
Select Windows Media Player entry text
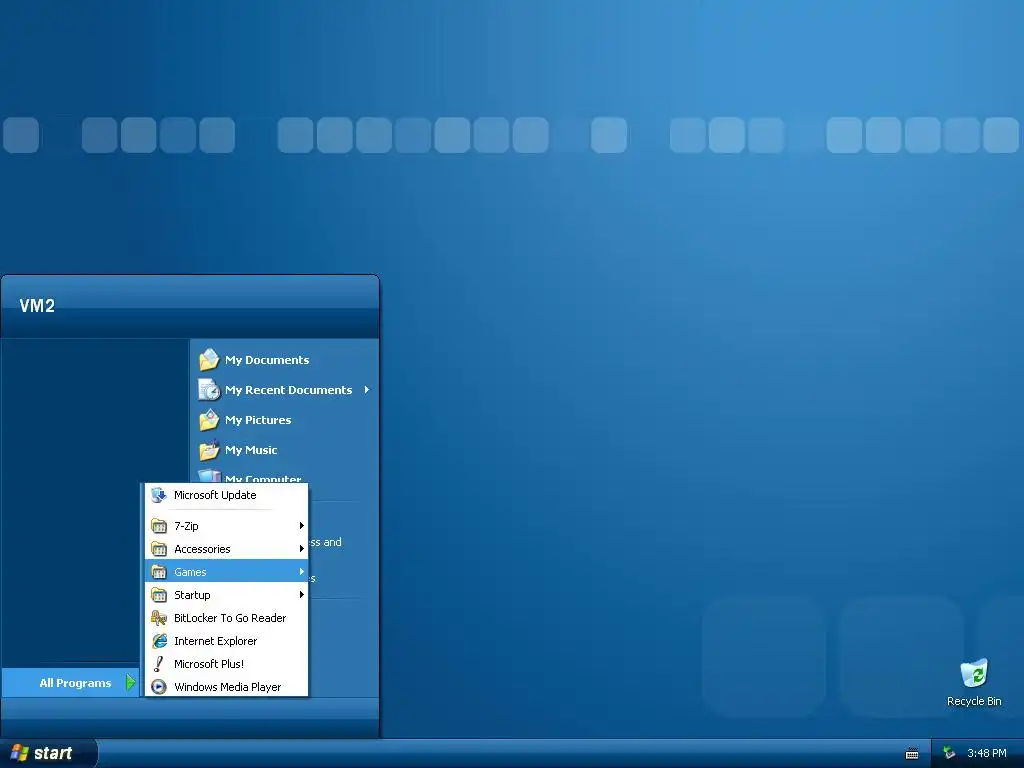(x=227, y=687)
